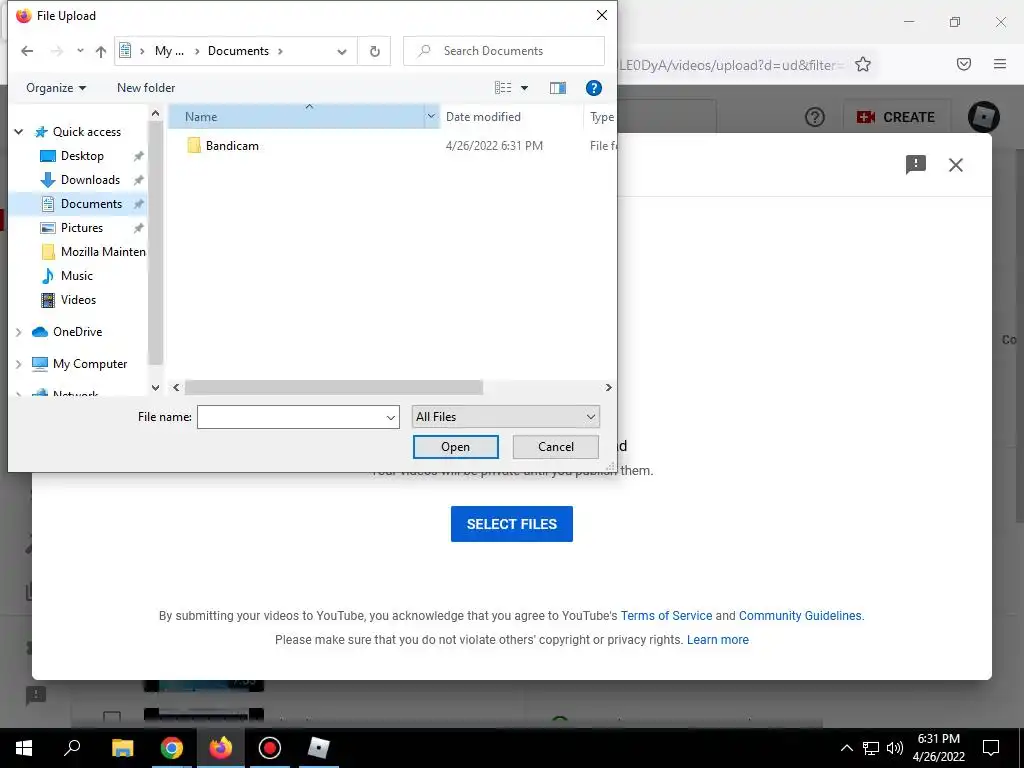
Task: Refresh the Documents folder listing
Action: tap(374, 51)
